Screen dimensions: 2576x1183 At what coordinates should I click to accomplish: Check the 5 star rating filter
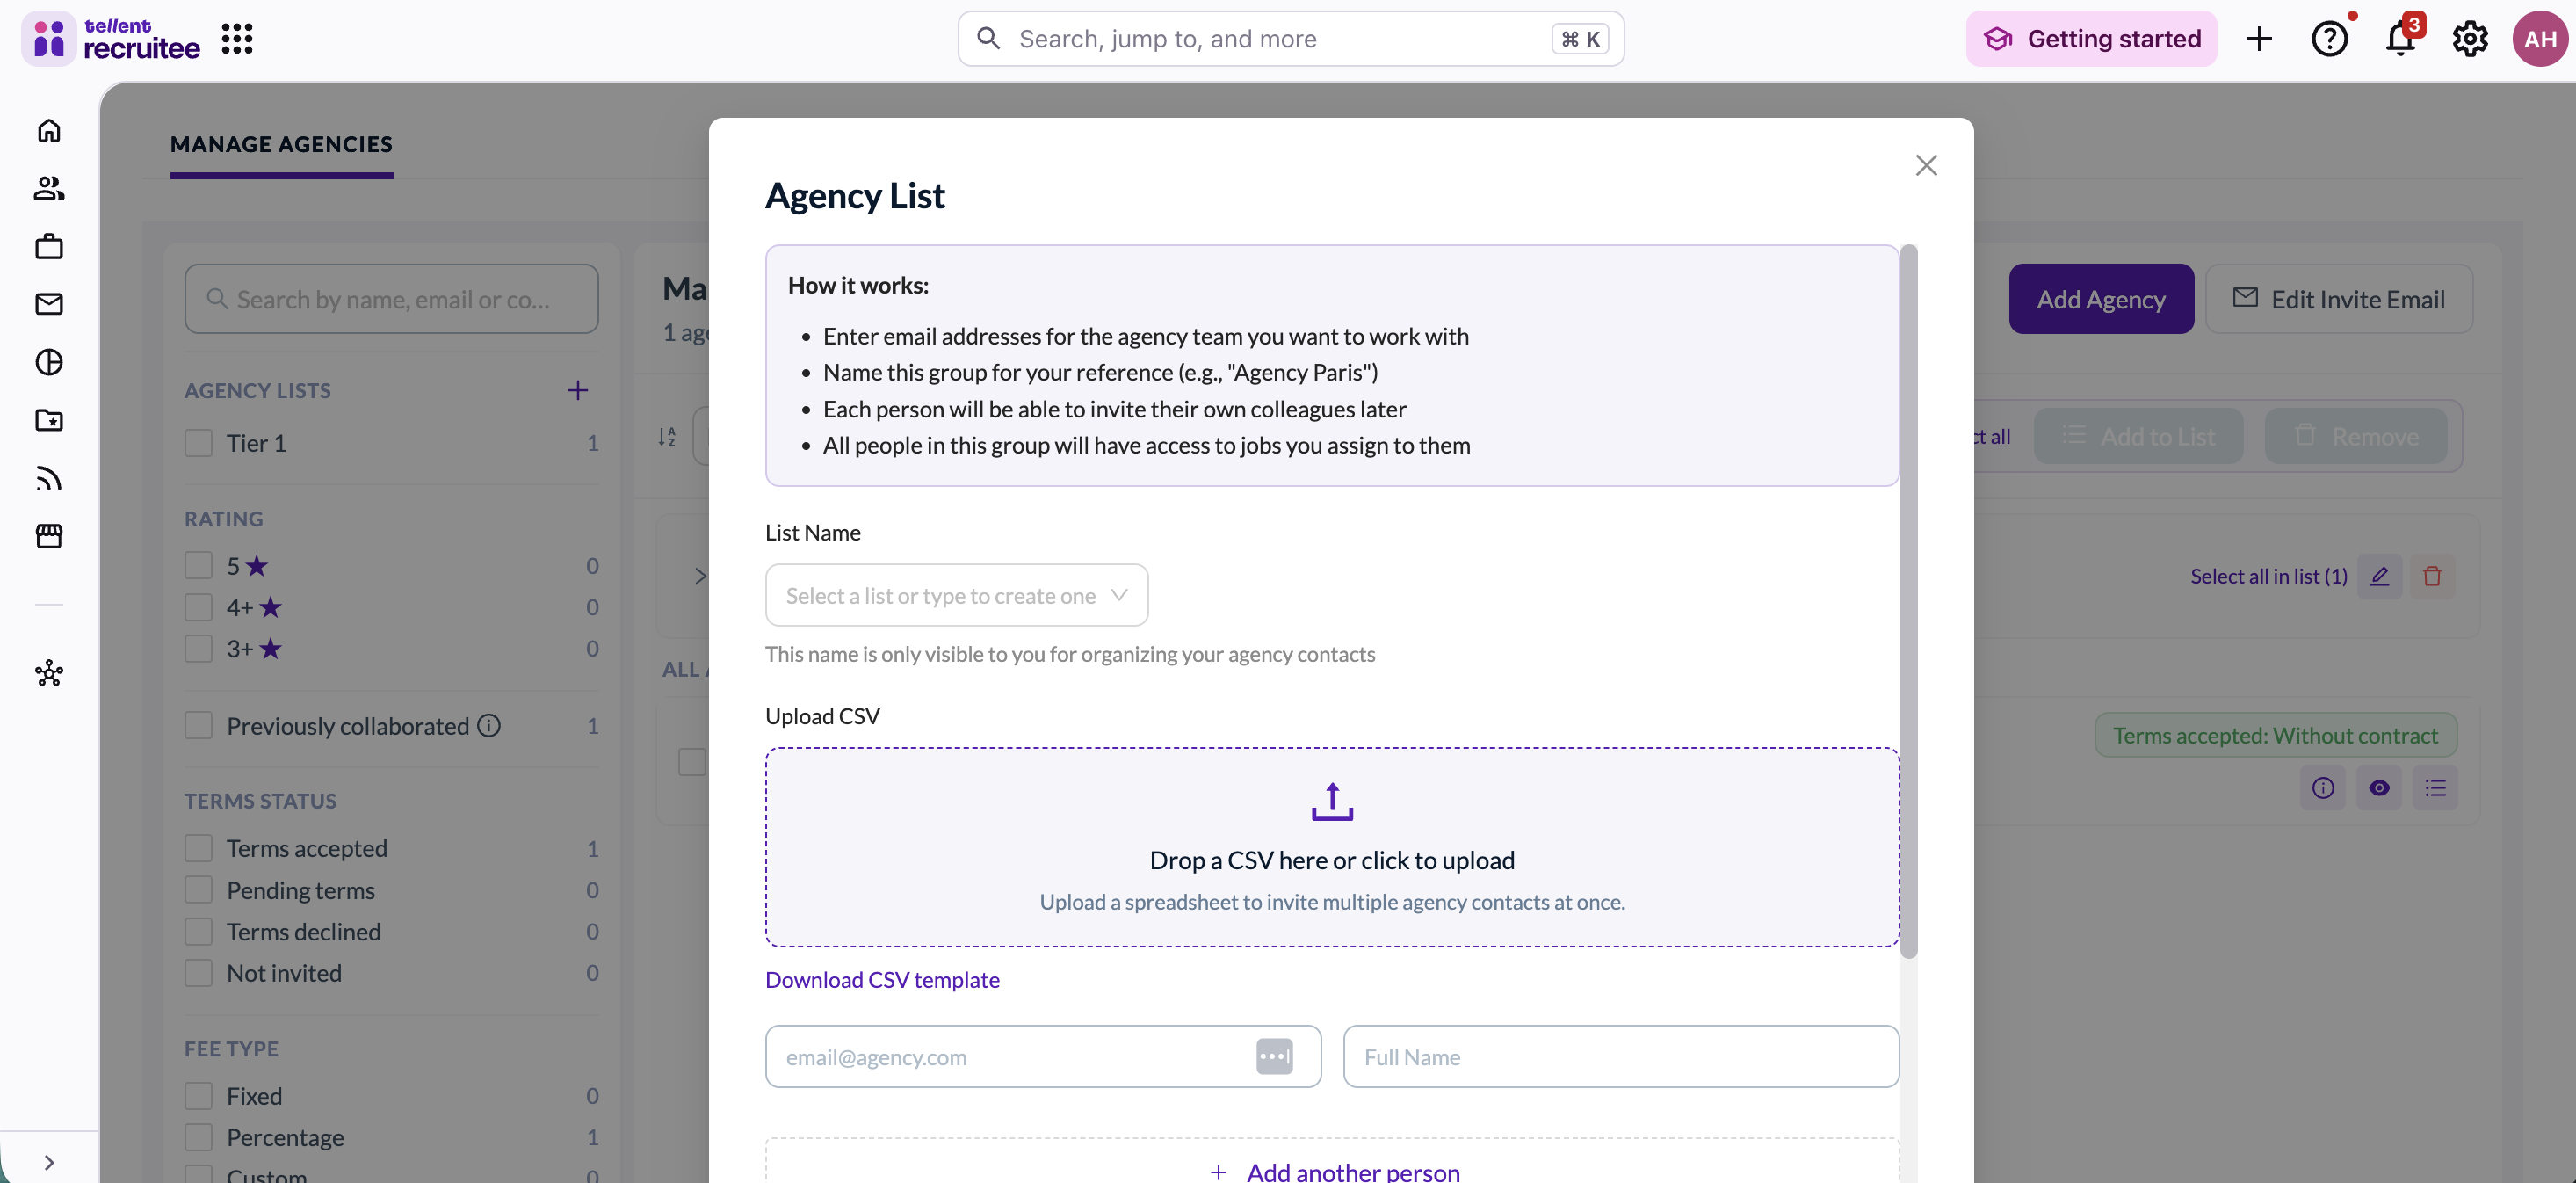(199, 566)
